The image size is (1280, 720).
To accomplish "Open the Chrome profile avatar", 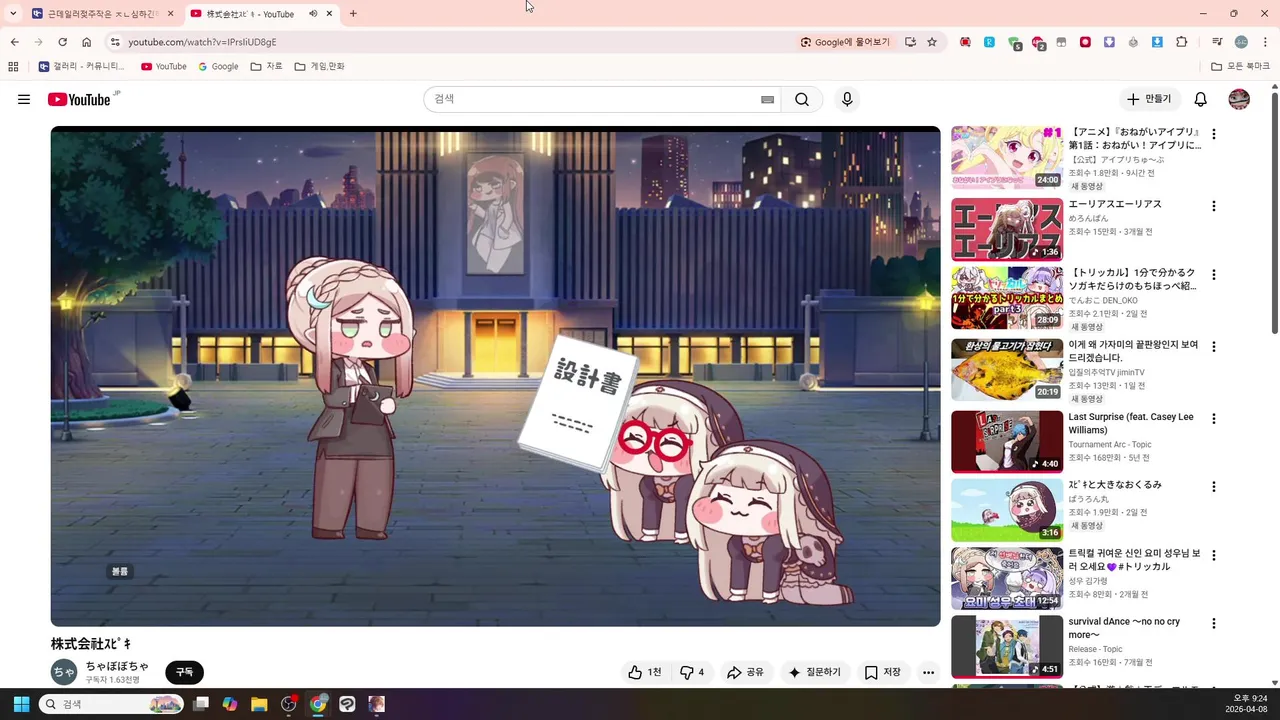I will pos(1241,42).
